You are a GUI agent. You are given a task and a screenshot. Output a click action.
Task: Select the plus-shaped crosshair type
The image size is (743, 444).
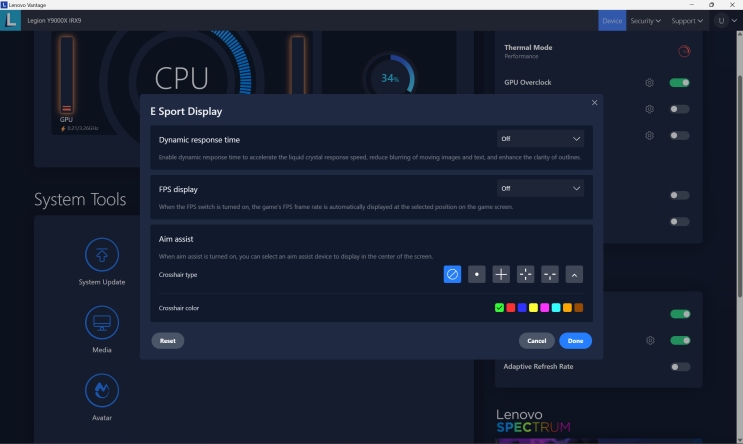[501, 274]
